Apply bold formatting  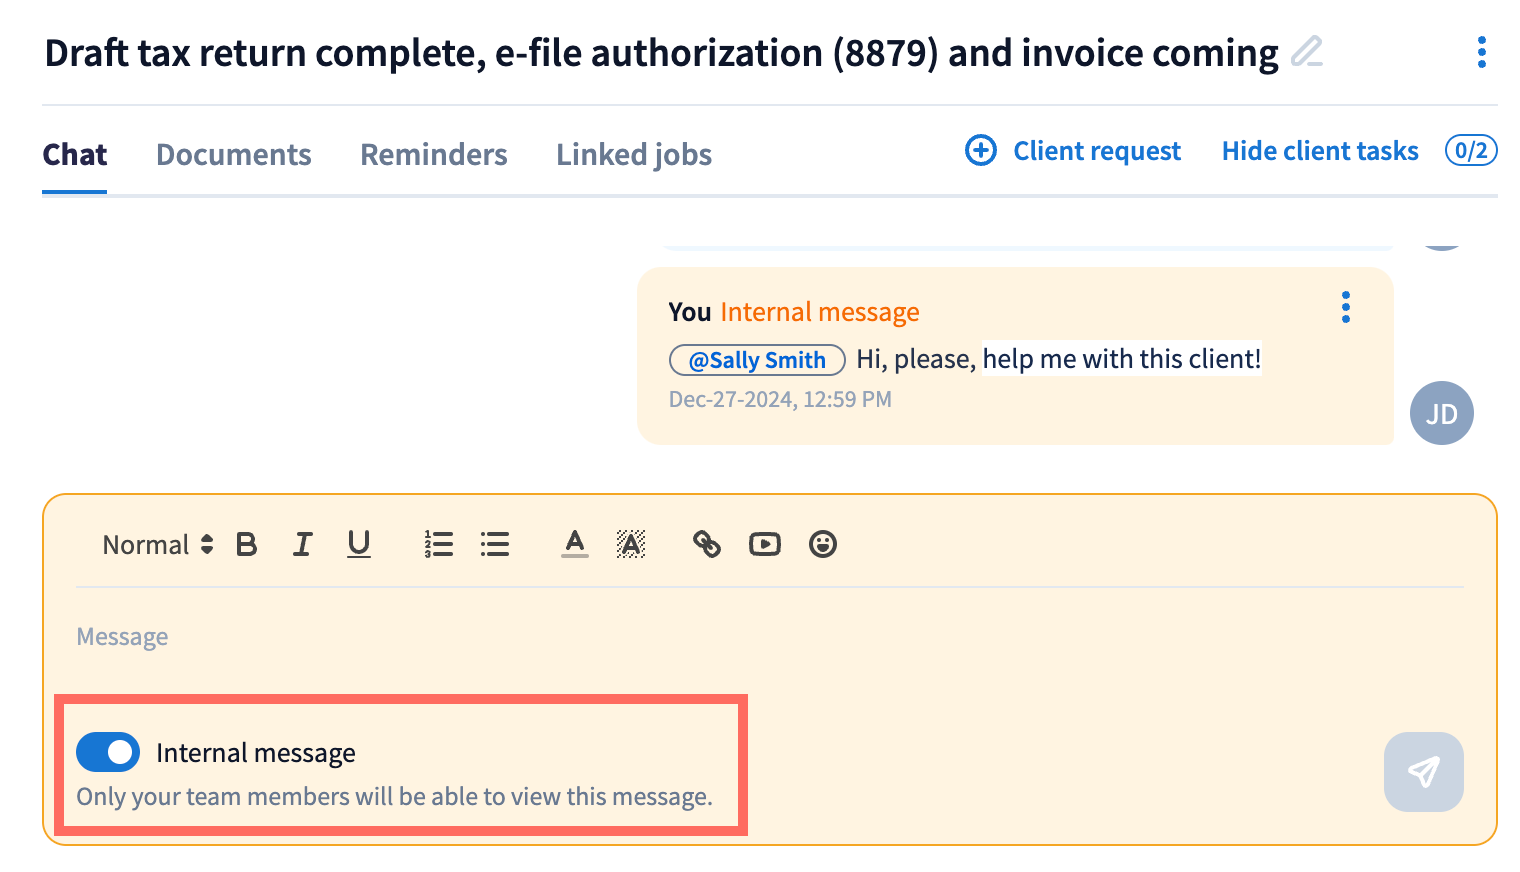[x=246, y=544]
